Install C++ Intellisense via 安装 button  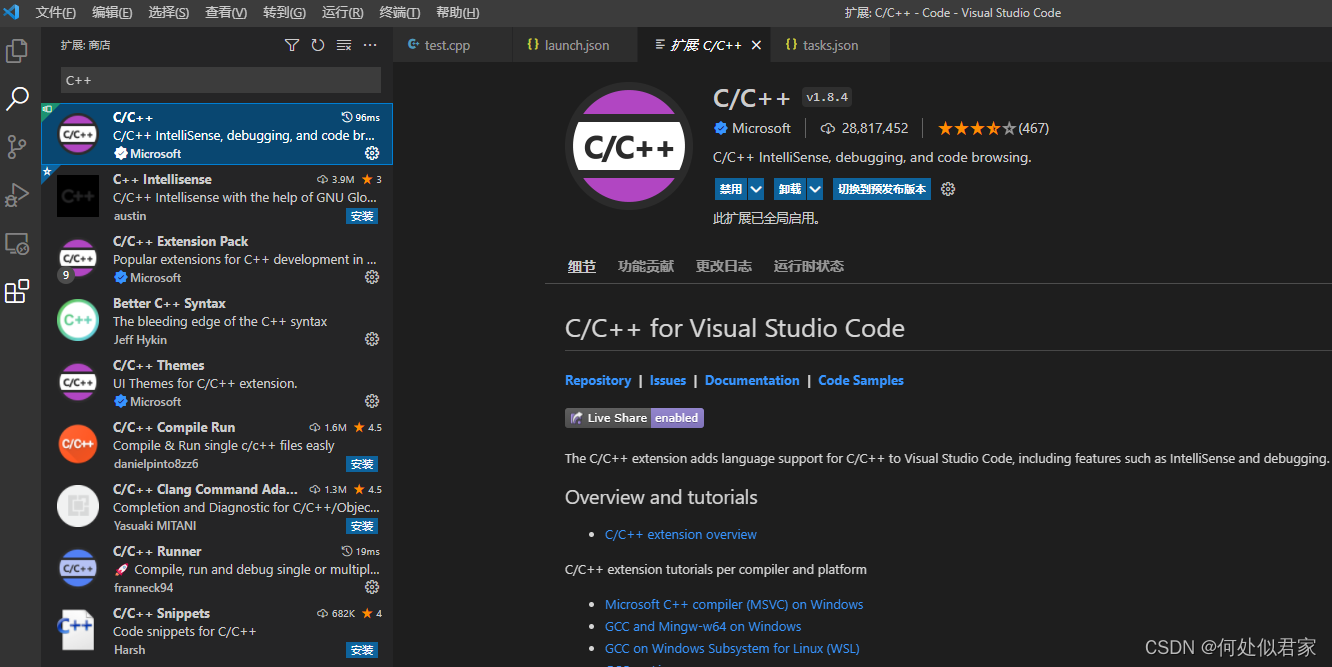click(362, 216)
